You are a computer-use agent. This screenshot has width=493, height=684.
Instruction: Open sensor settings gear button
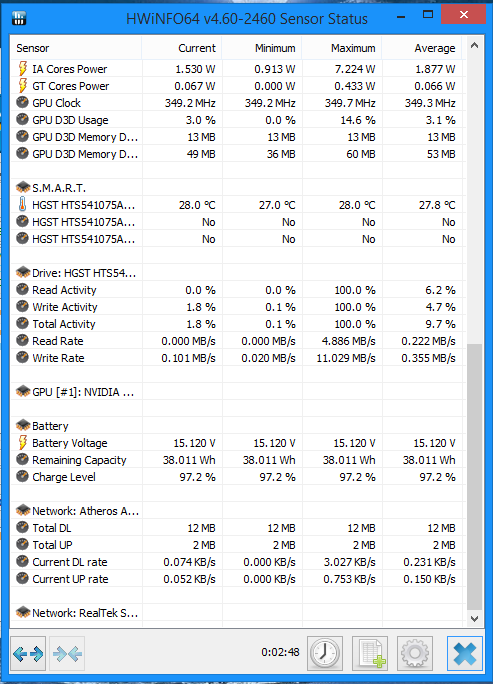click(x=415, y=653)
